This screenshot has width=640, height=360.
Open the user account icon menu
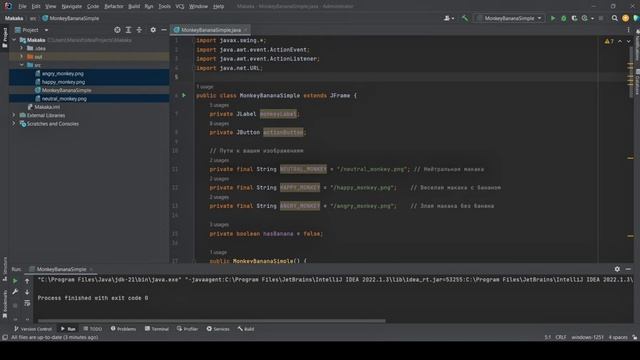click(449, 18)
